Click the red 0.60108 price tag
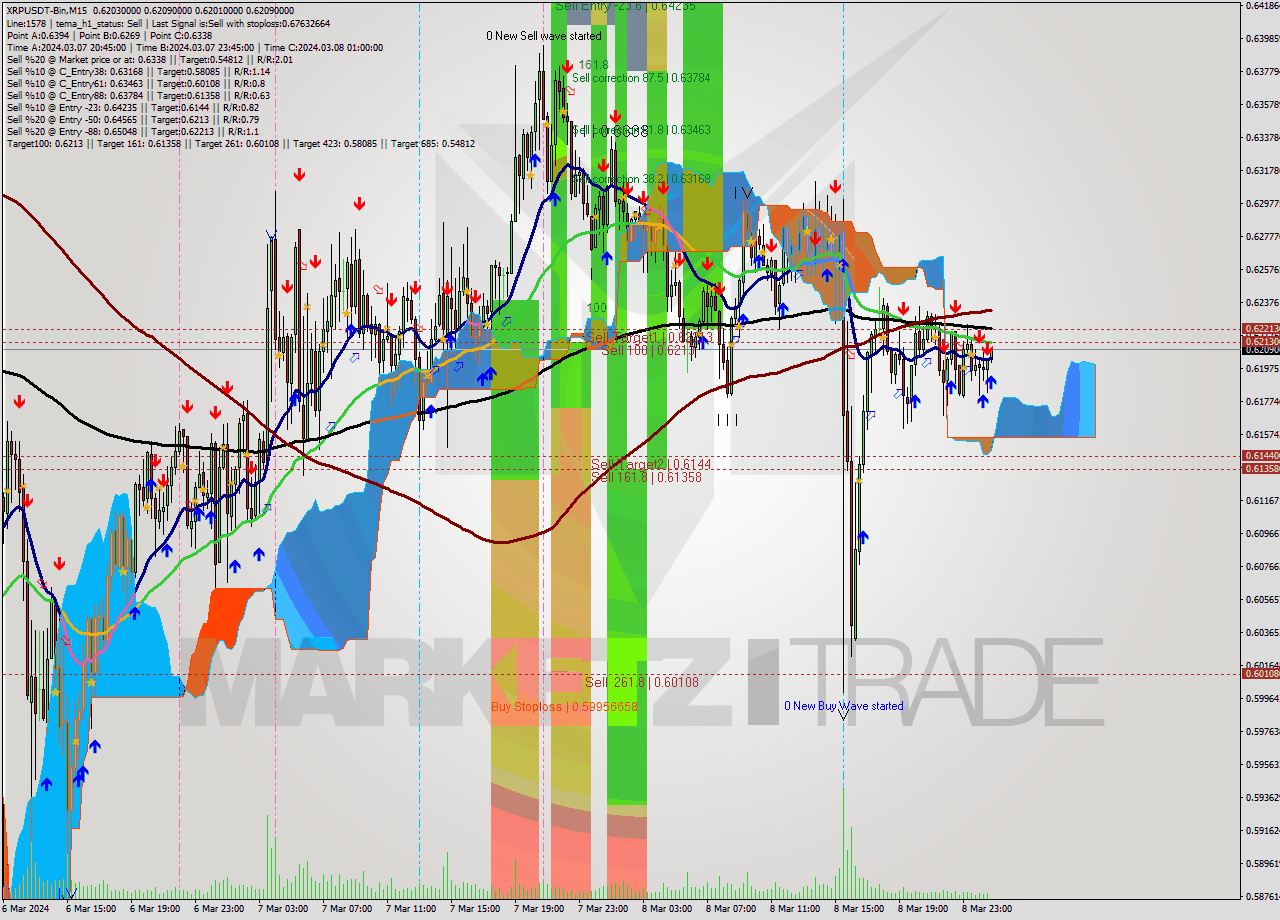1280x920 pixels. [x=1260, y=673]
